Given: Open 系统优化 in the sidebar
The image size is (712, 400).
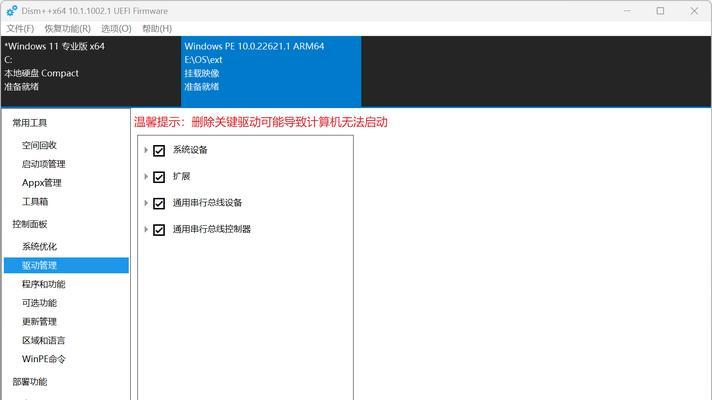Looking at the screenshot, I should [x=39, y=247].
